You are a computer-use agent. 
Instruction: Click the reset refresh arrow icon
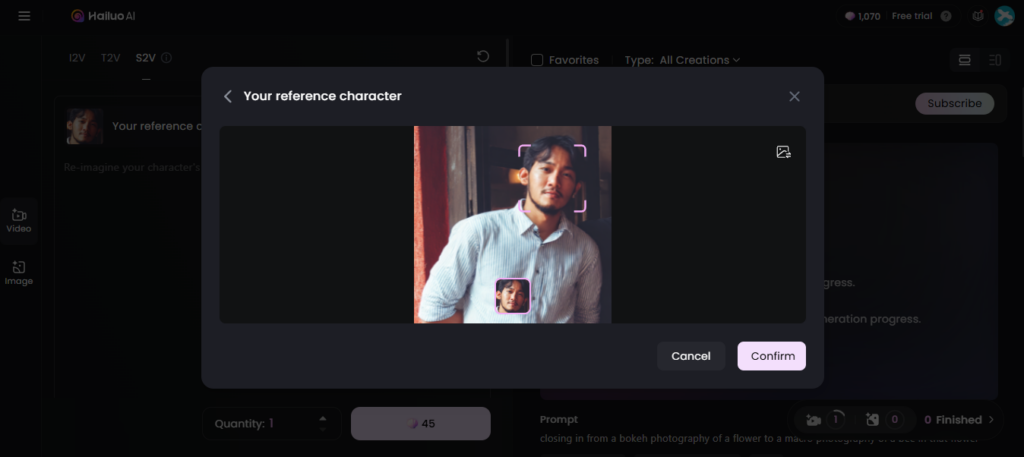[x=483, y=56]
